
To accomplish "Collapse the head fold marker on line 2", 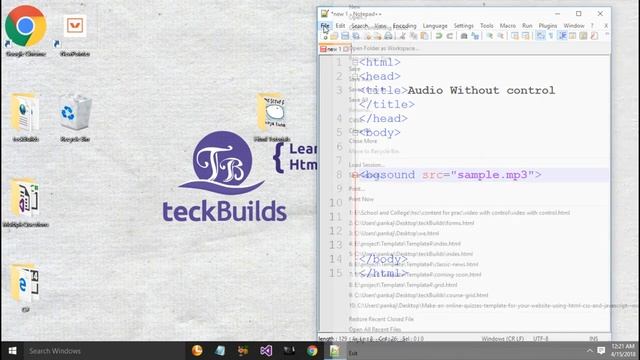I will click(355, 76).
